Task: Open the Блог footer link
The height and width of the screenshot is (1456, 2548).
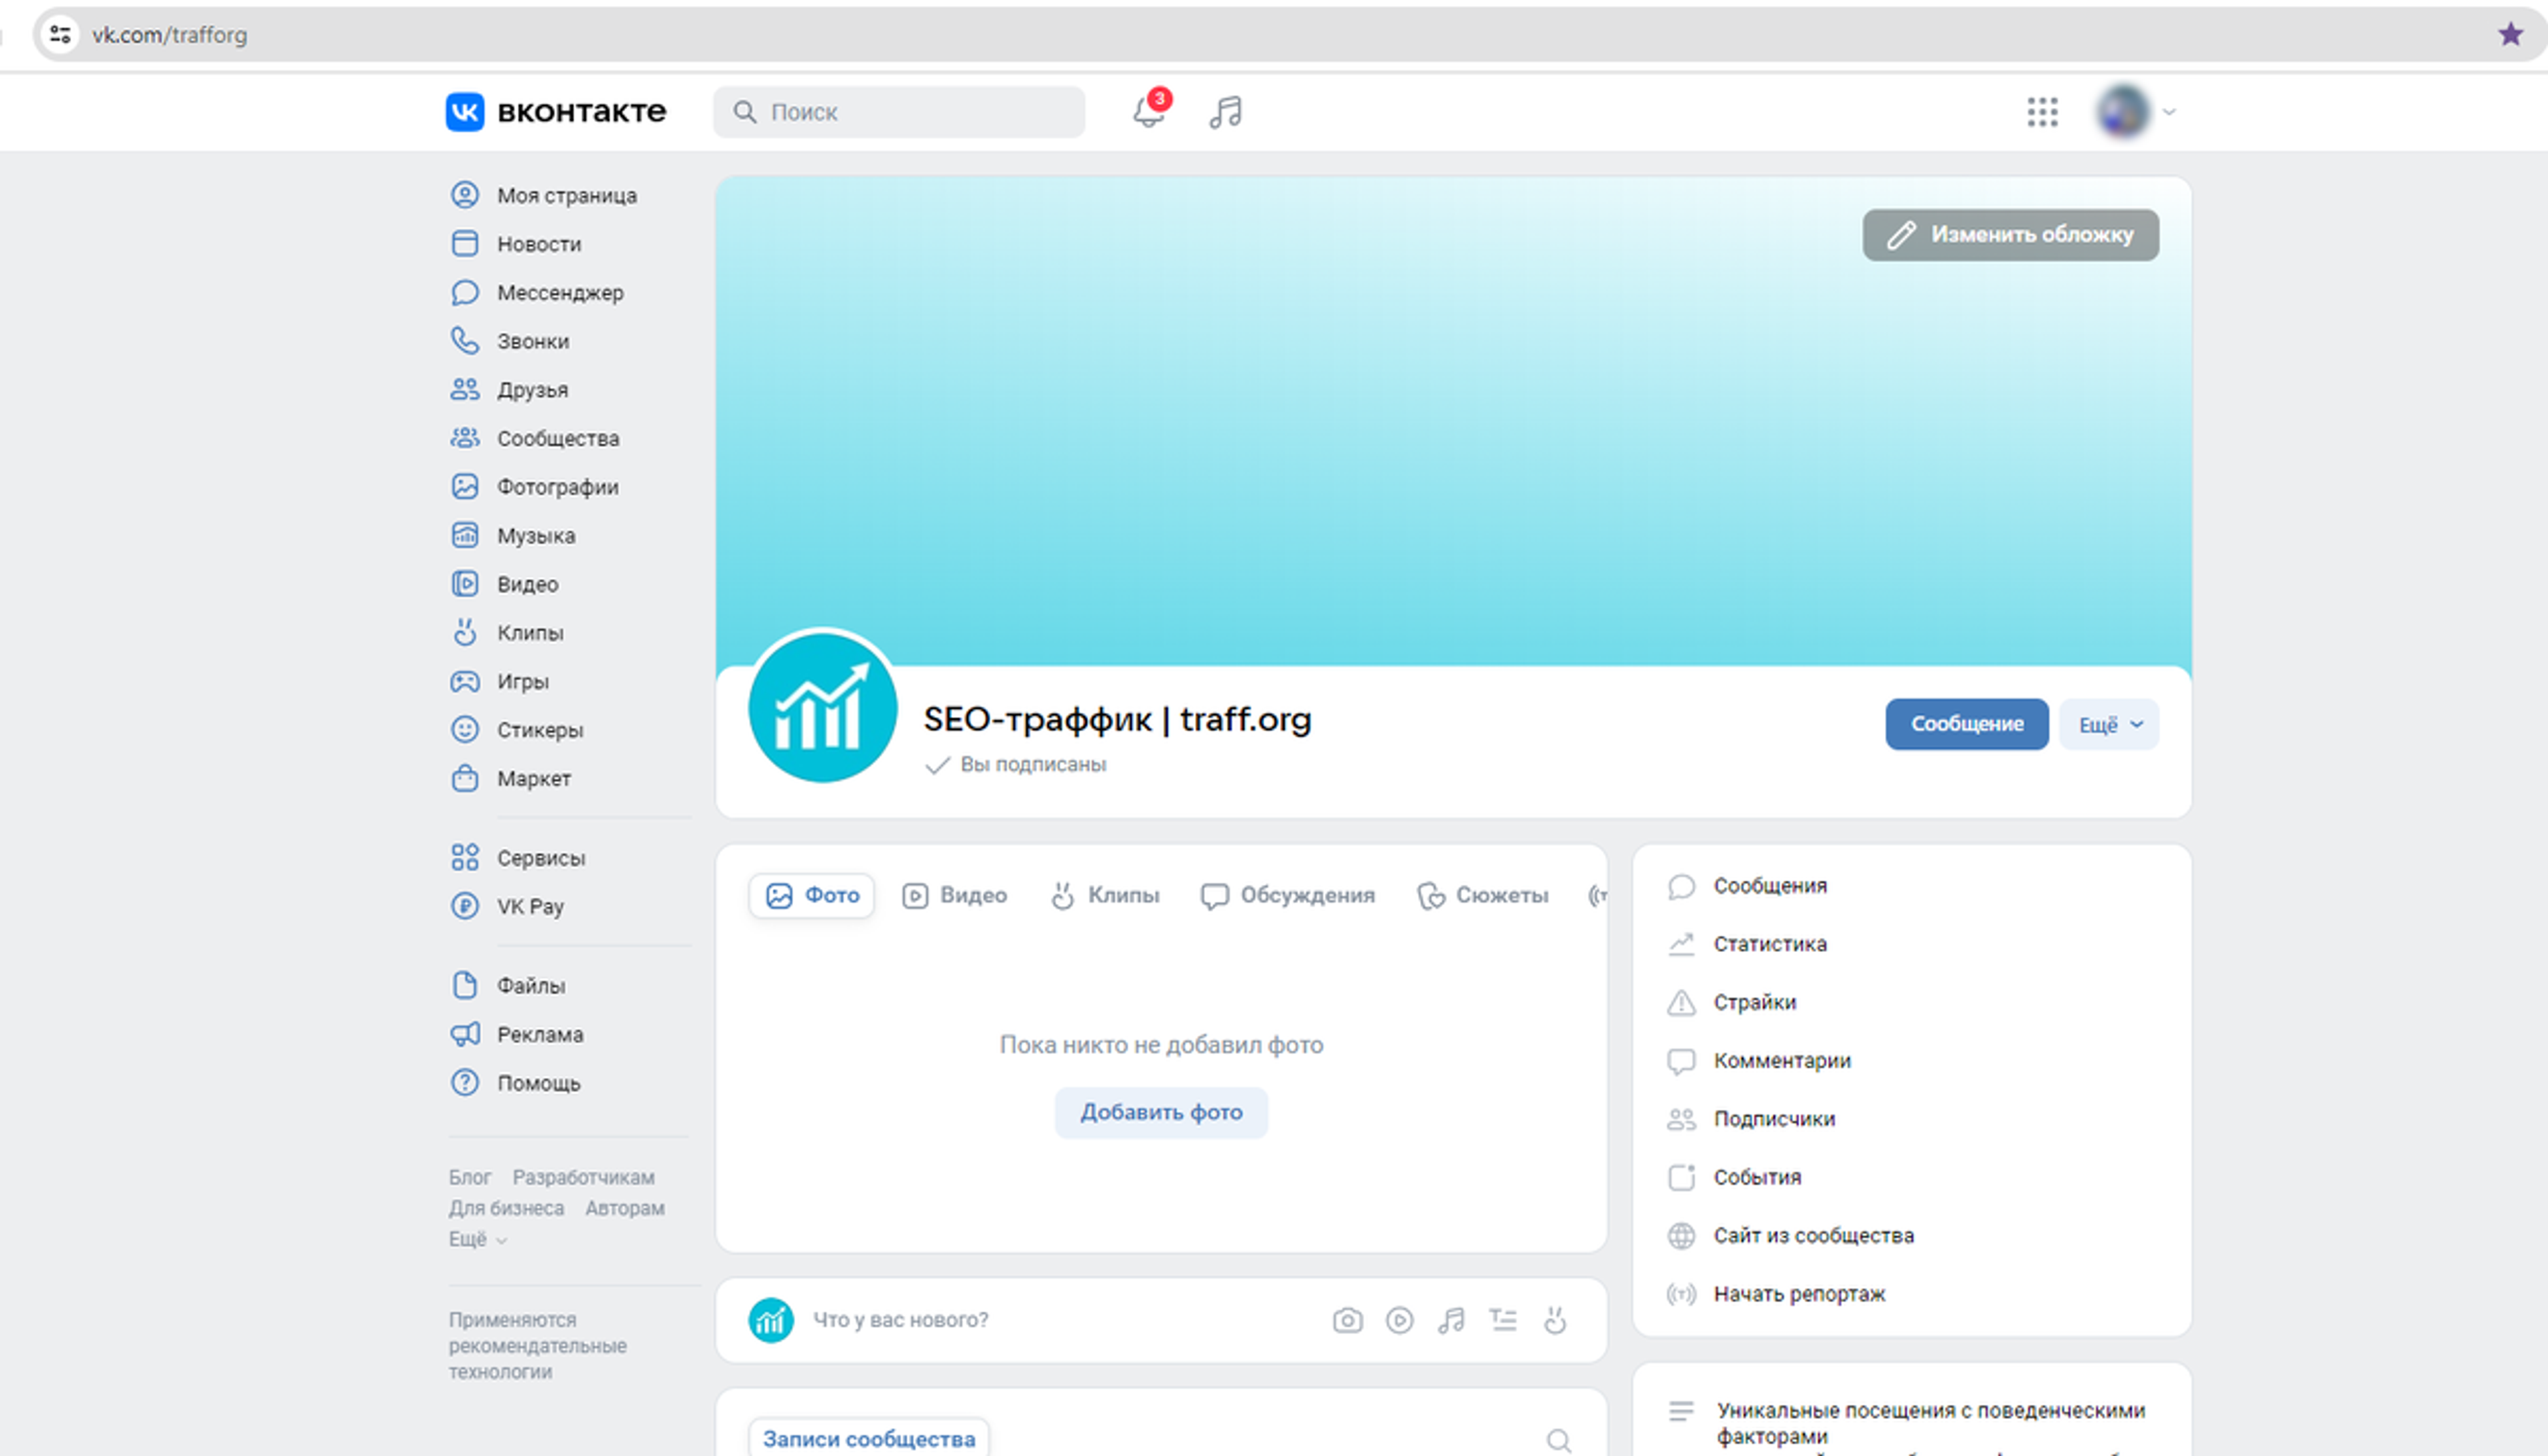Action: pos(469,1177)
